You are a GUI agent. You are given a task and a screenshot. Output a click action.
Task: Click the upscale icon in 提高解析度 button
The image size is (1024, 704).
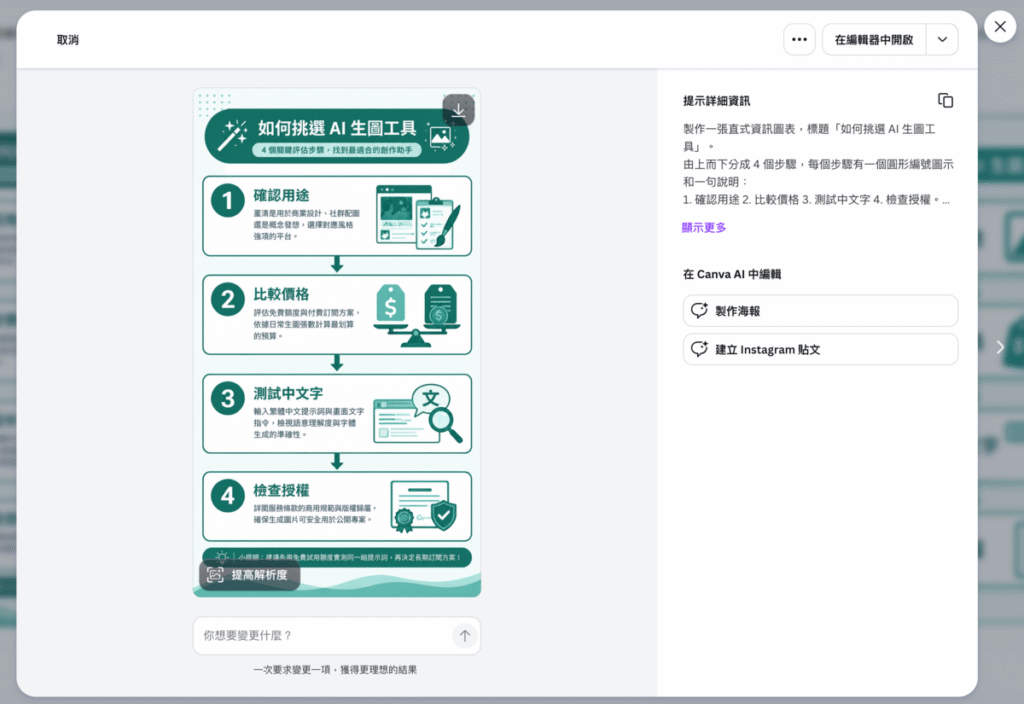(216, 575)
